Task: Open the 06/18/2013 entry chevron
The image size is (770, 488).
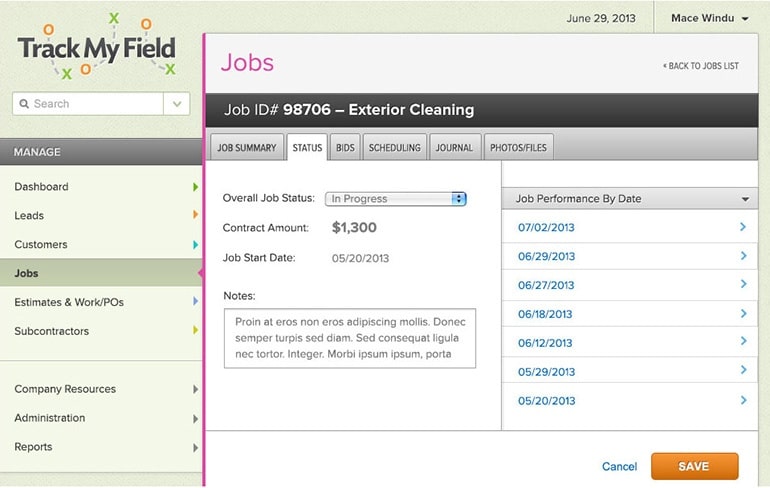Action: pos(743,314)
